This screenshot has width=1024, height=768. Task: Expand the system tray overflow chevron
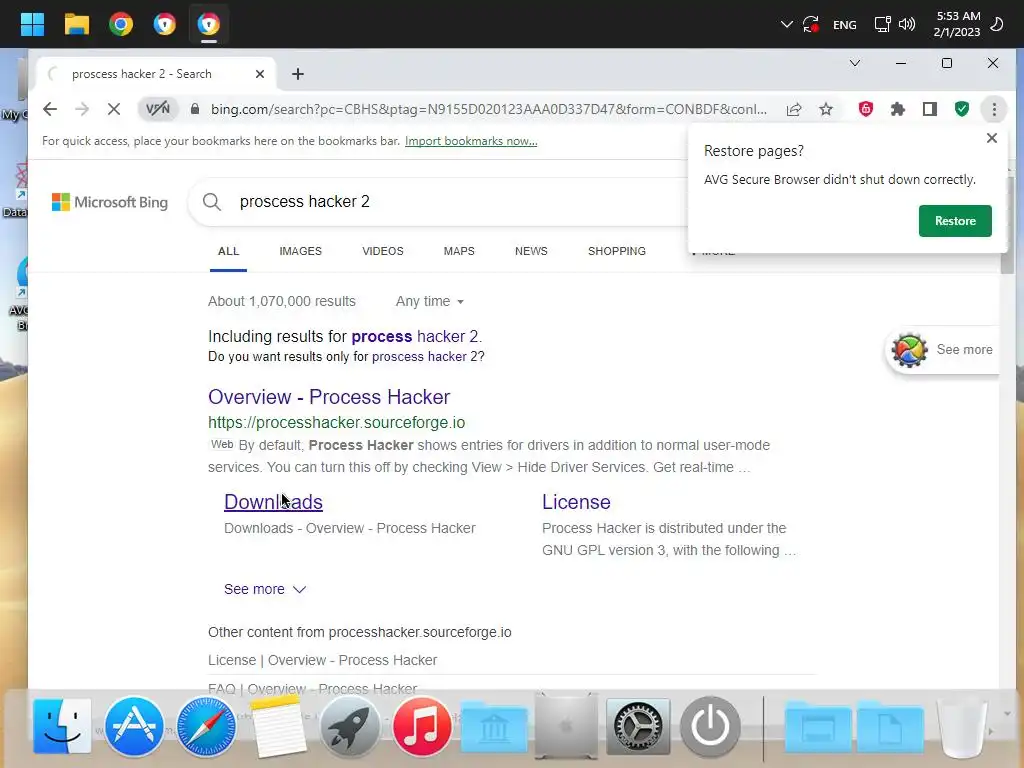tap(786, 25)
